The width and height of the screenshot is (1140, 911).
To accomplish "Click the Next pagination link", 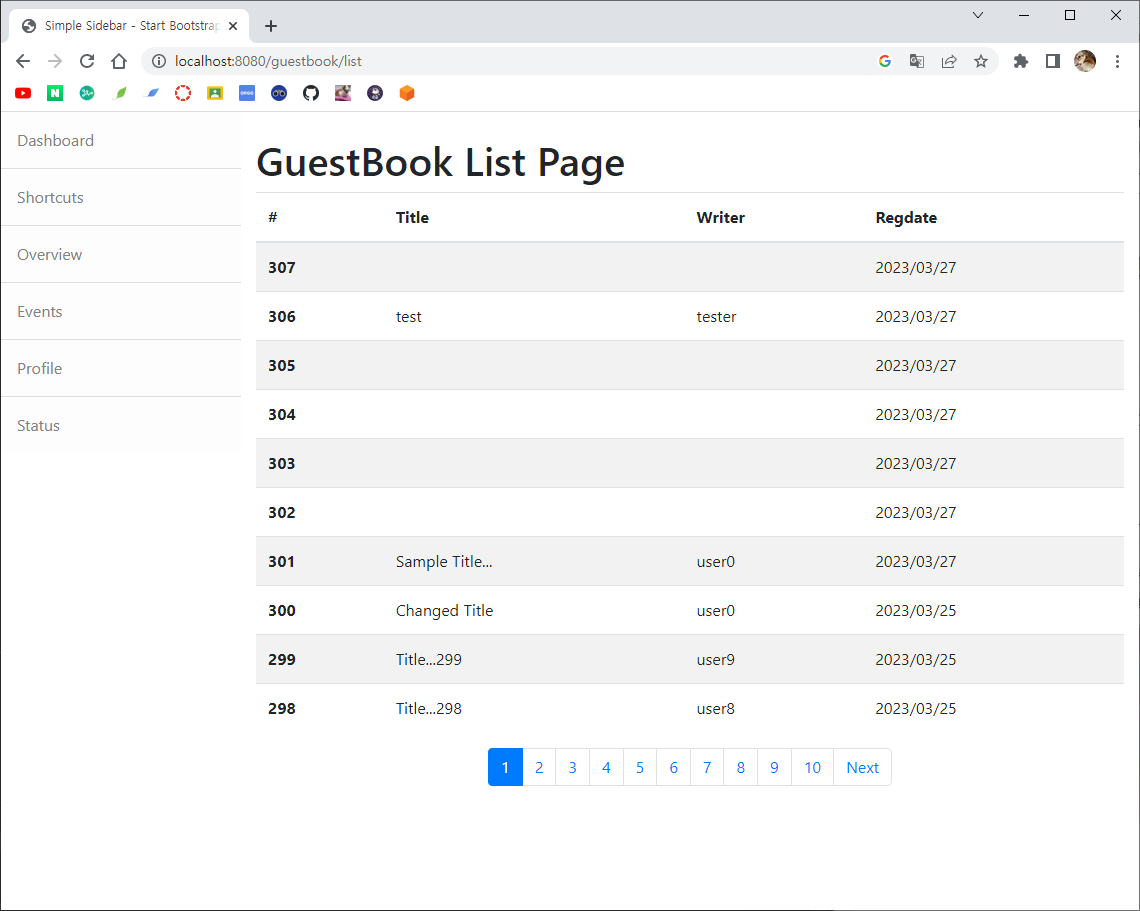I will 862,767.
